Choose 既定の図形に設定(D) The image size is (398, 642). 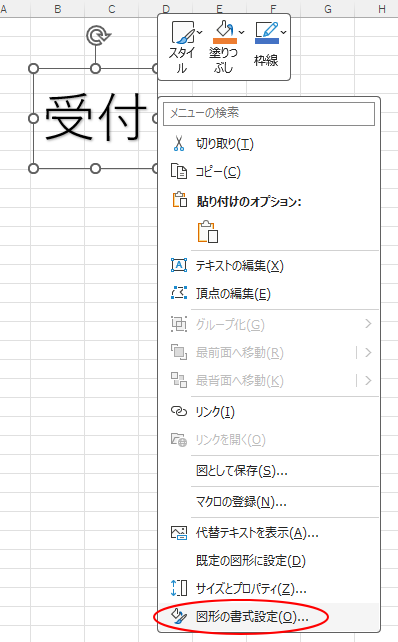pos(251,561)
